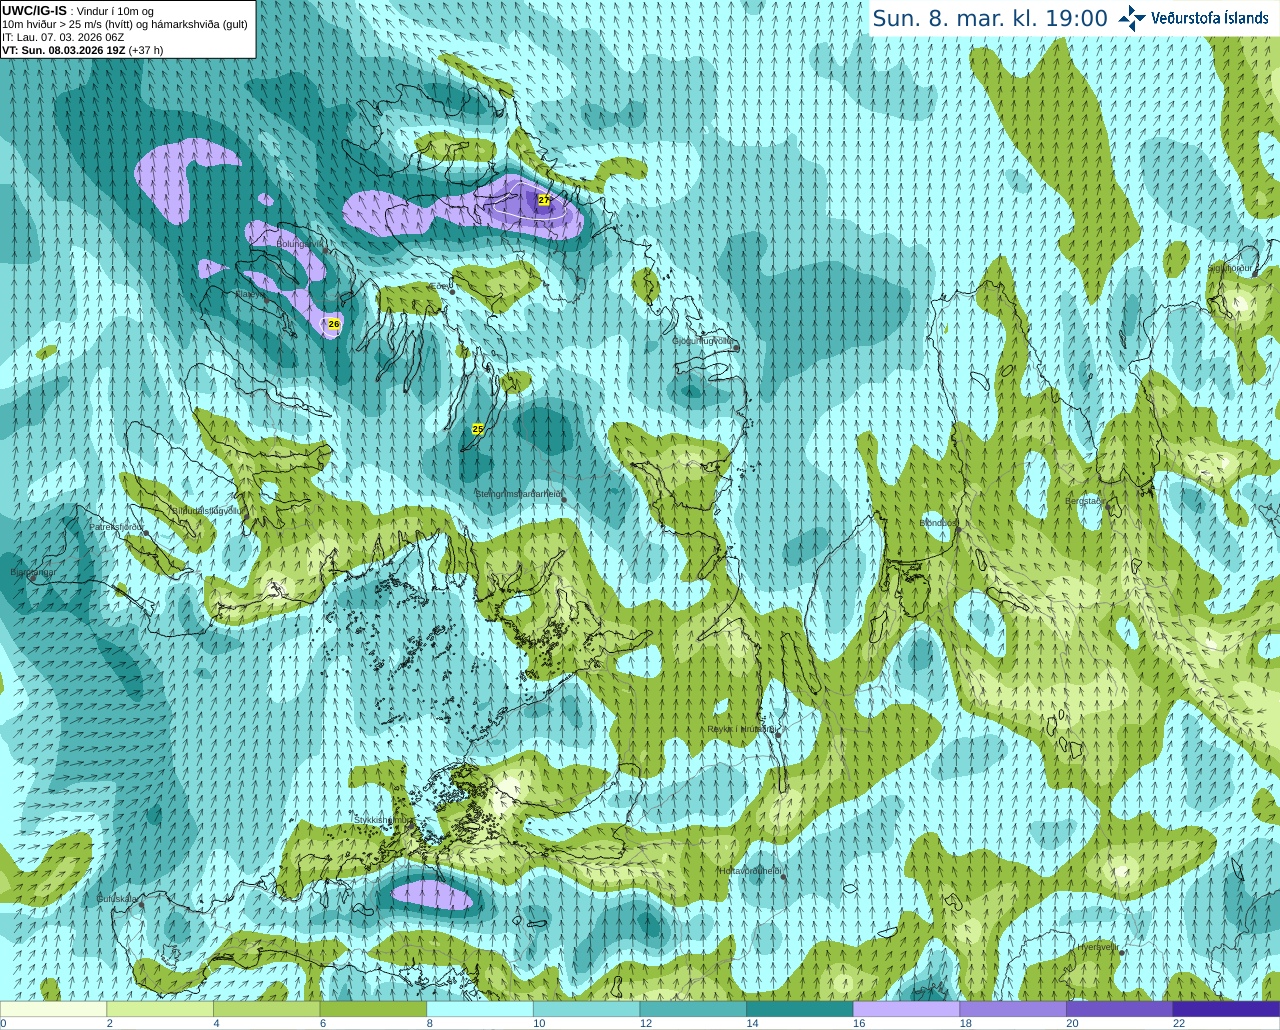
Task: Click the forecast time "Sun. 8. mar. kl. 19:00"
Action: [x=990, y=18]
